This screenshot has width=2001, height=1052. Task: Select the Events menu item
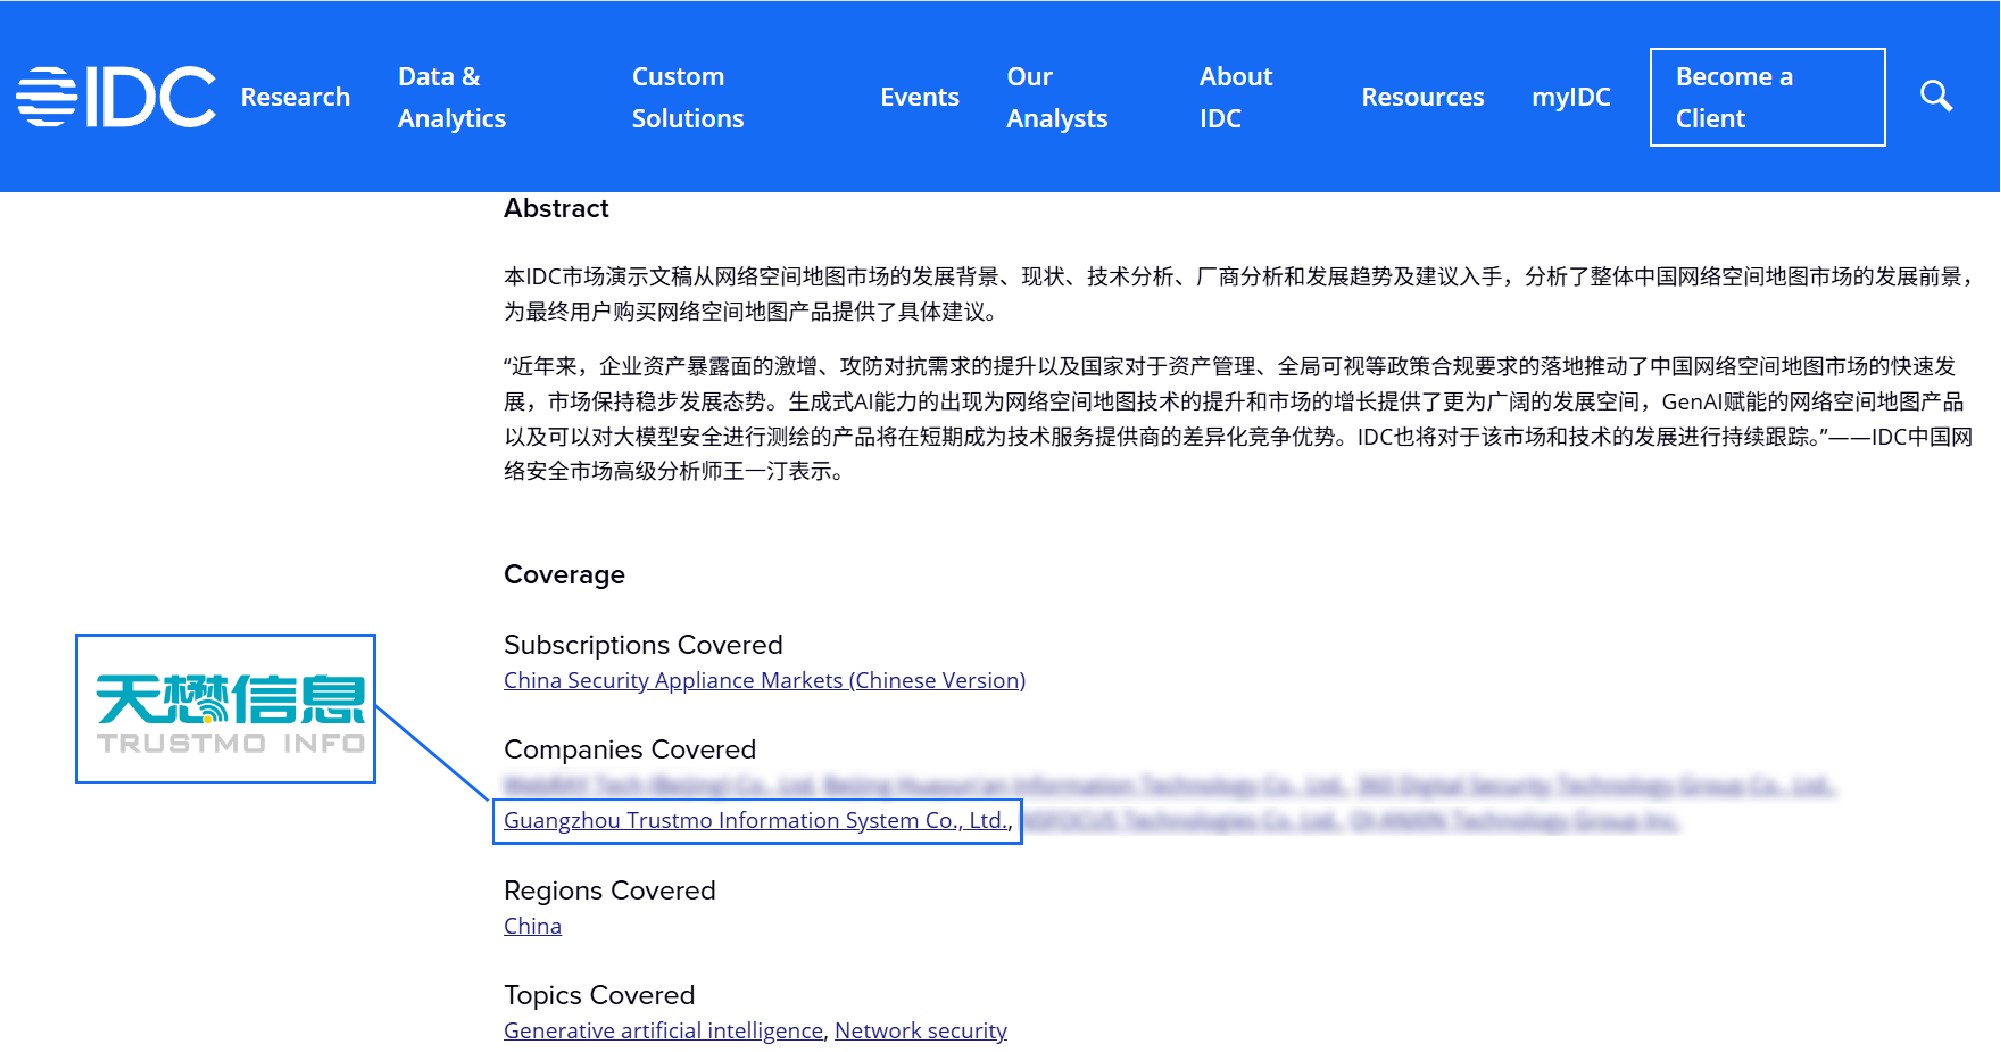(x=919, y=96)
